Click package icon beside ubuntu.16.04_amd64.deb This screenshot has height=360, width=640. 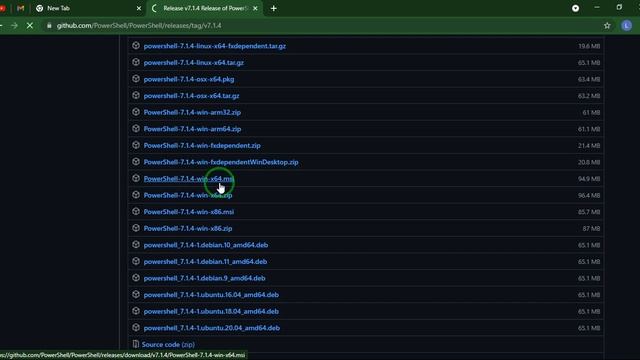[136, 294]
